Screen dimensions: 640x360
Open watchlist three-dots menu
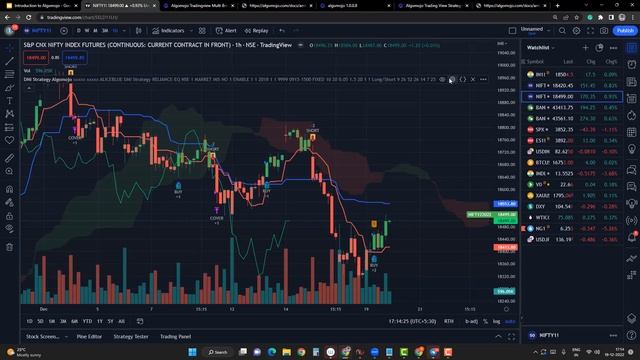[x=613, y=48]
